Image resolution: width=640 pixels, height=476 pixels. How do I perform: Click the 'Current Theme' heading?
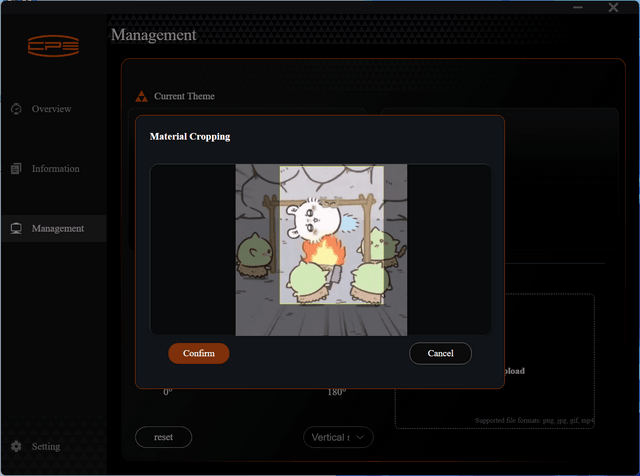pyautogui.click(x=184, y=96)
